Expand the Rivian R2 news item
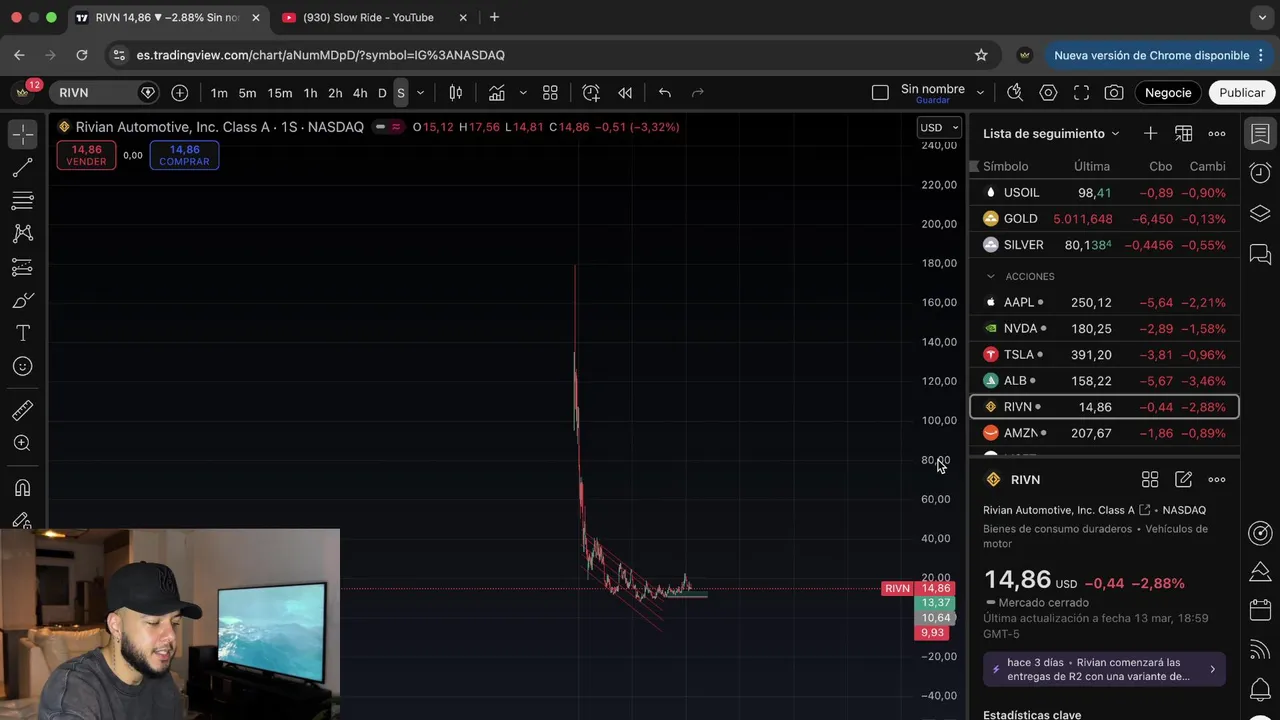This screenshot has height=720, width=1280. 1104,670
